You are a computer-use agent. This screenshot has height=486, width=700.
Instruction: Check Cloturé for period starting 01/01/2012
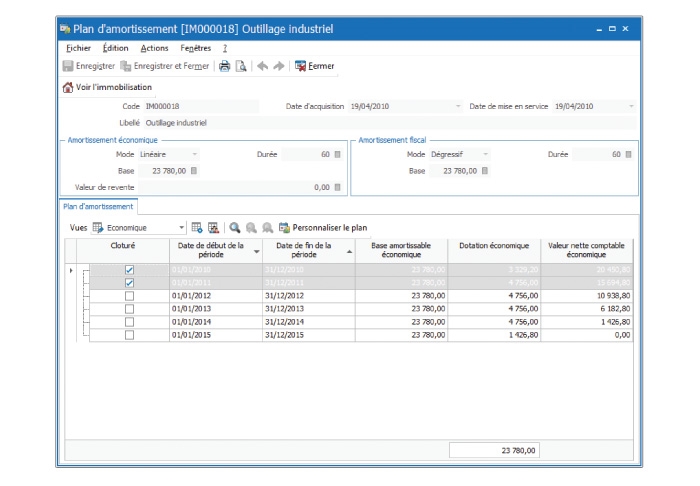pos(129,296)
